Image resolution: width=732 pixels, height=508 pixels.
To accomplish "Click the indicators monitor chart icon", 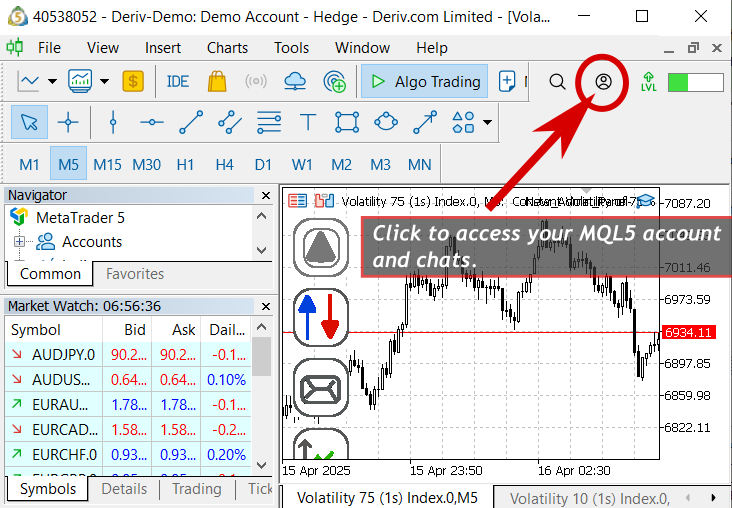I will [80, 82].
